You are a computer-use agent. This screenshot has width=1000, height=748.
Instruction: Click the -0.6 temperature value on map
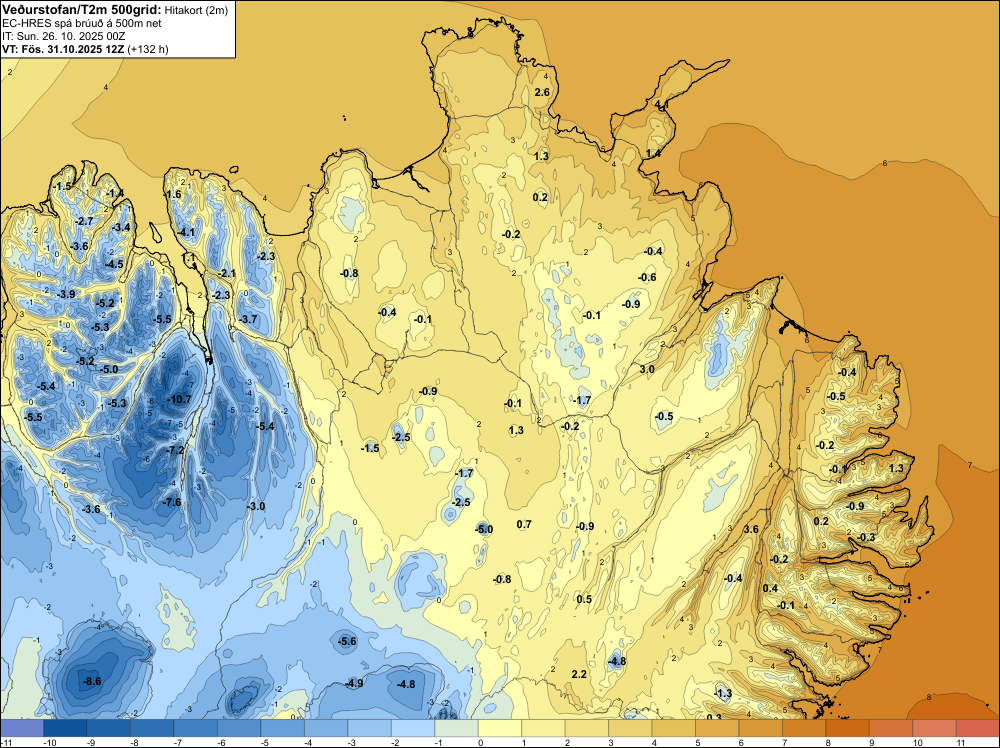[647, 277]
